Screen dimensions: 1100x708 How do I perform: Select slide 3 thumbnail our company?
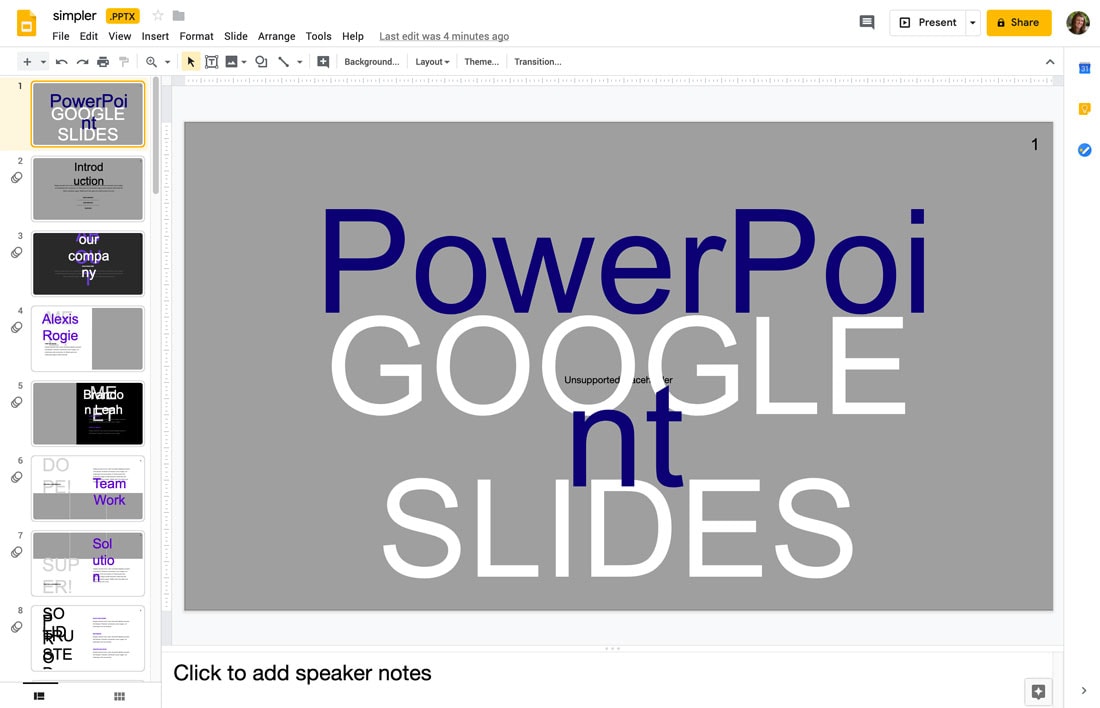(88, 264)
